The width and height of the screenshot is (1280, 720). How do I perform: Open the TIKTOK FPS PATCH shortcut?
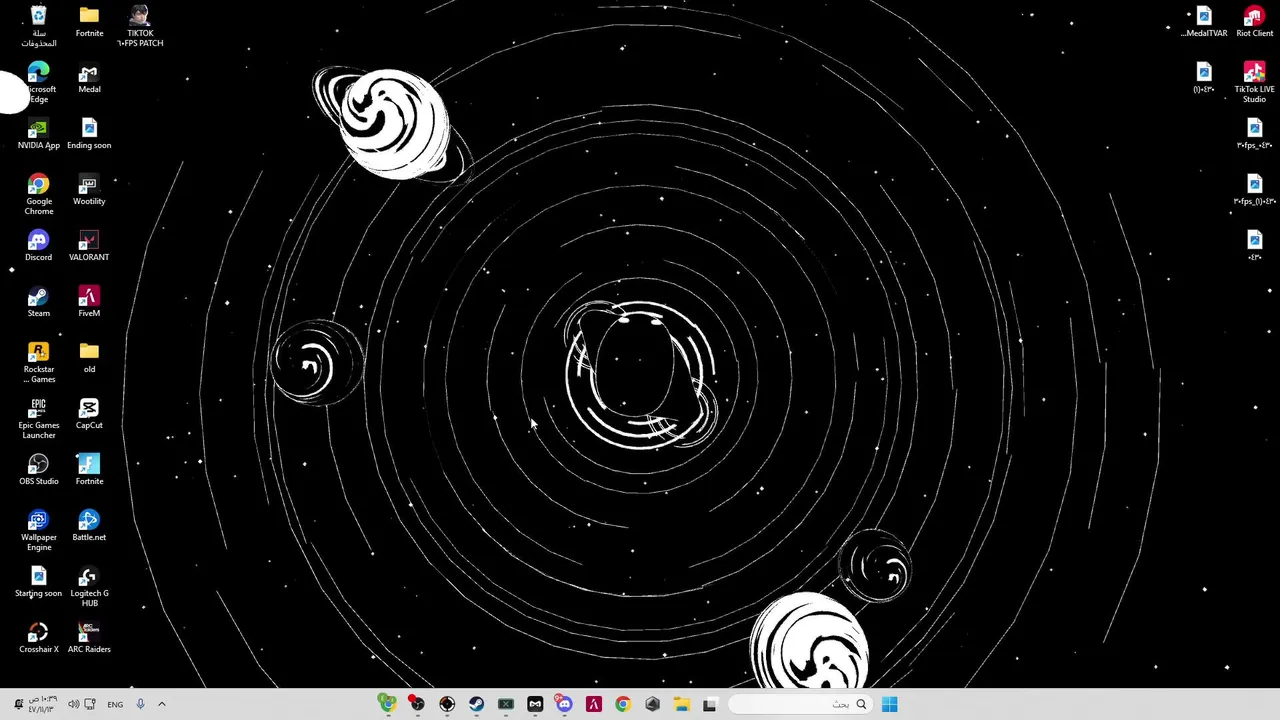click(x=140, y=26)
